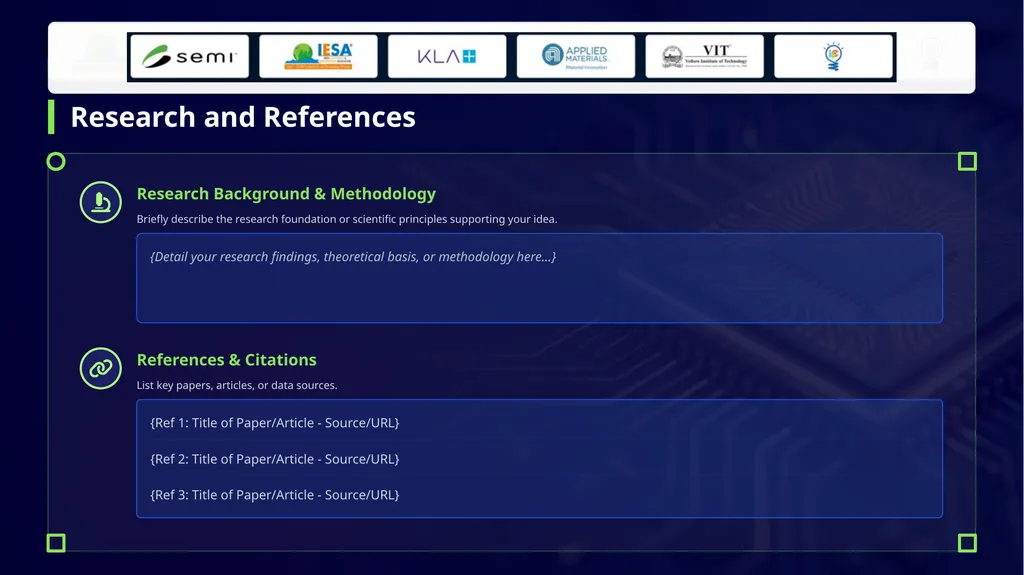Click the Ref 2 placeholder line
1024x575 pixels.
pyautogui.click(x=274, y=459)
